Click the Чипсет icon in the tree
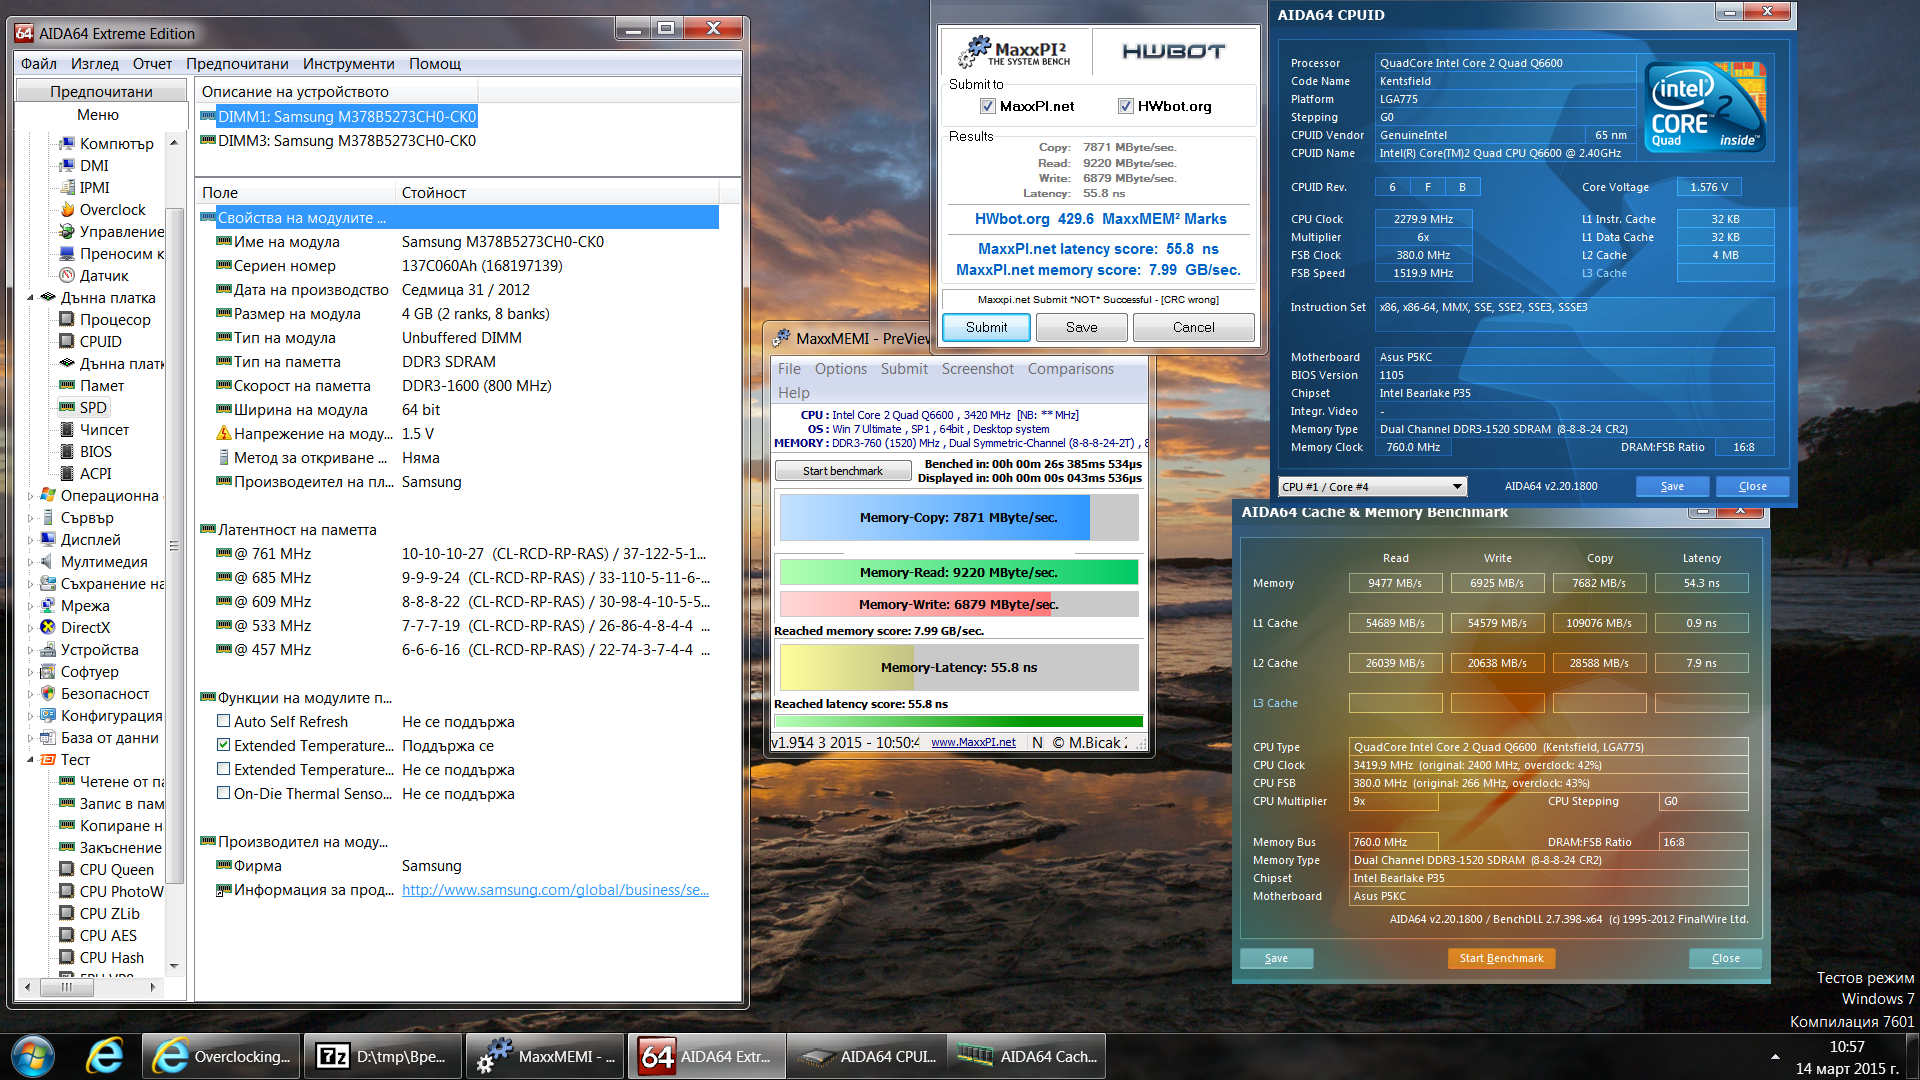Screen dimensions: 1920x1080 (67, 430)
